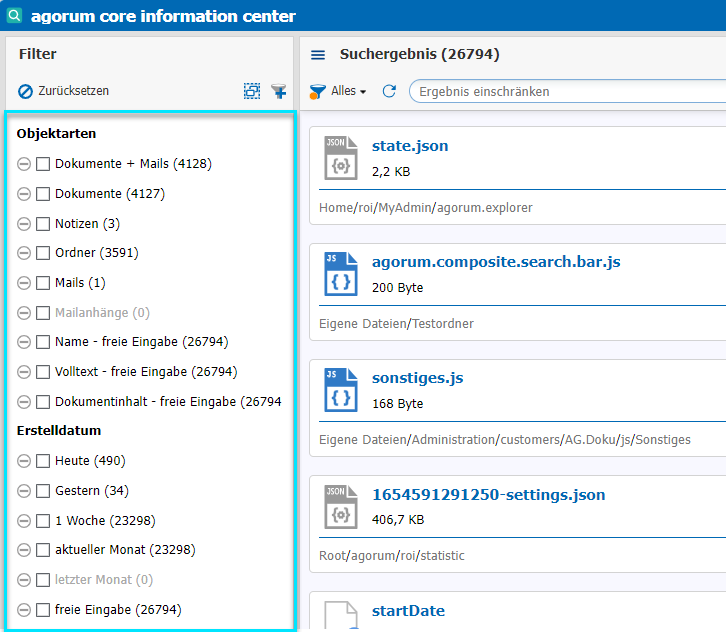Click the sonstiges.js path ending in js/Sonstiges

(x=505, y=440)
